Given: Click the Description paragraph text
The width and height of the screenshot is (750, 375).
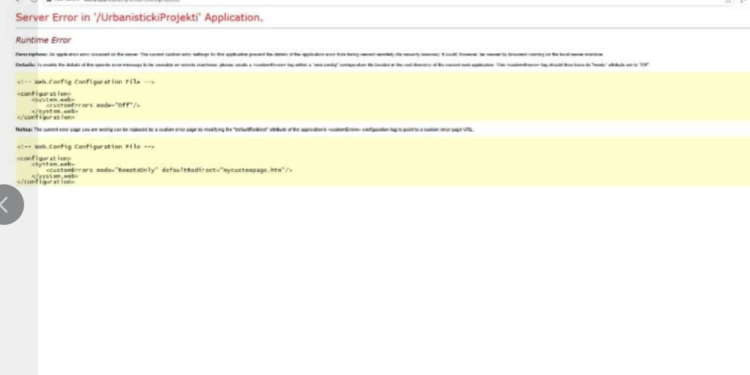Looking at the screenshot, I should point(309,55).
